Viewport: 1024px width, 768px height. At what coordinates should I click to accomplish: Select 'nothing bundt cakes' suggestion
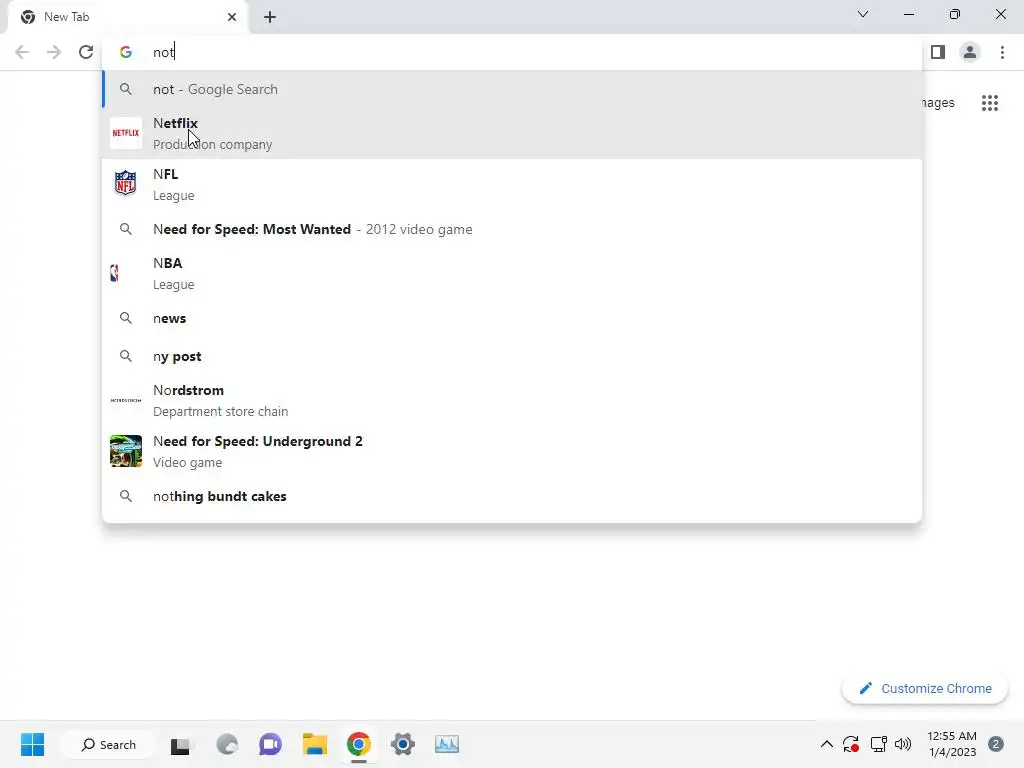(x=512, y=496)
